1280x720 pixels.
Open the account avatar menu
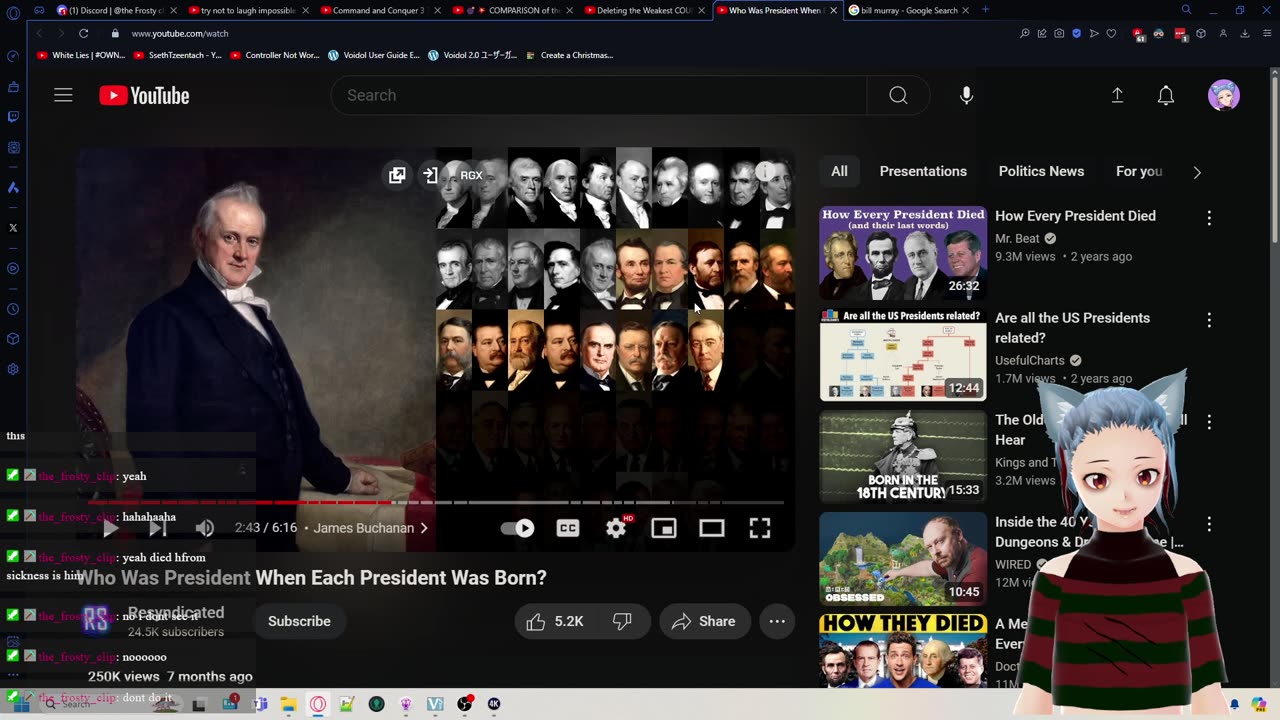coord(1224,95)
